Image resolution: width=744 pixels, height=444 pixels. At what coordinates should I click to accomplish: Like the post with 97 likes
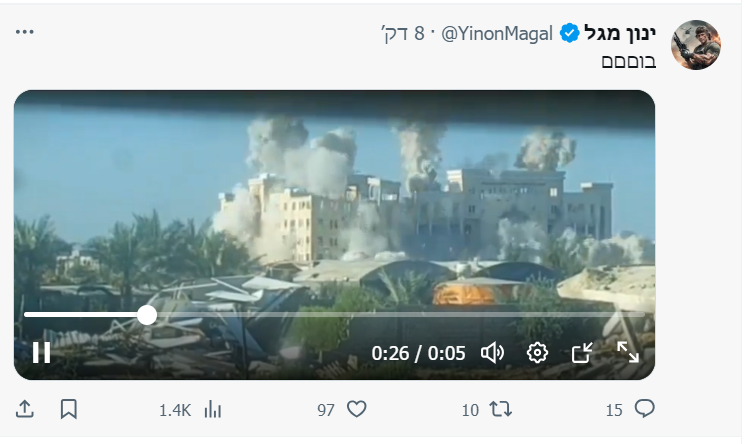(x=356, y=409)
